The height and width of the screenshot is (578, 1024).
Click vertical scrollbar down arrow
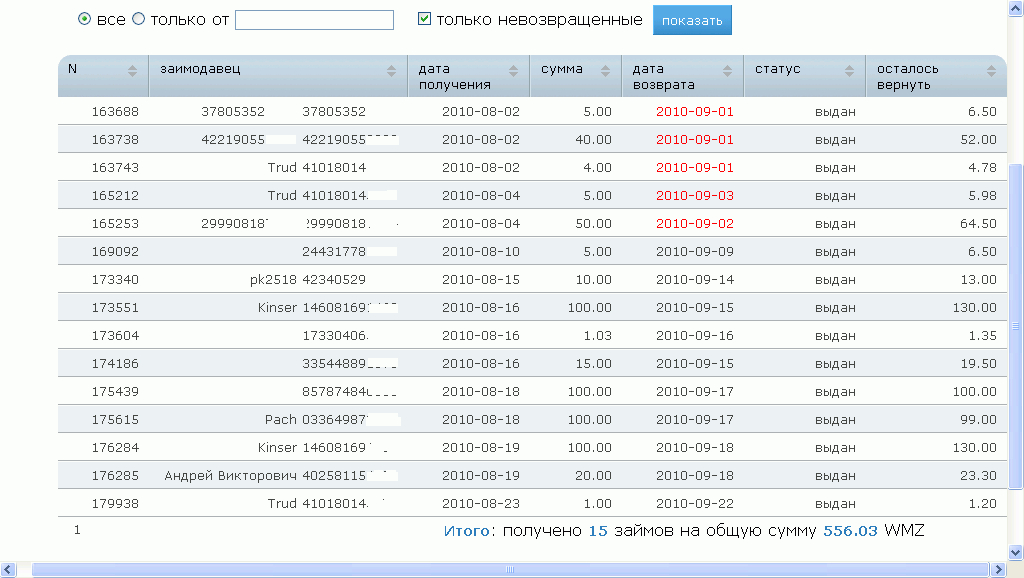1016,550
